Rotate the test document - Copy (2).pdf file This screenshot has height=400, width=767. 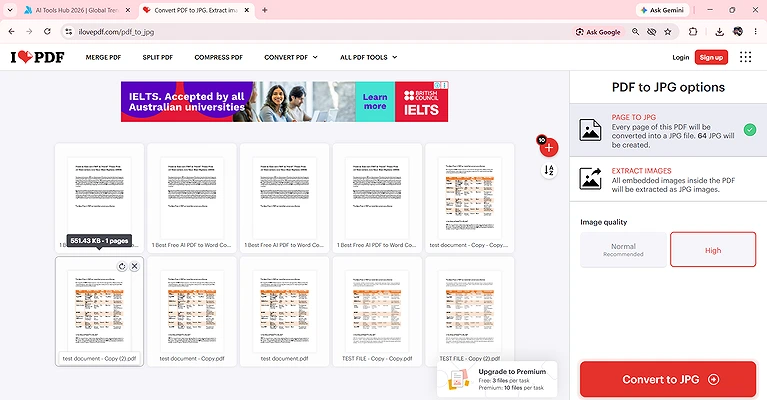[x=122, y=266]
